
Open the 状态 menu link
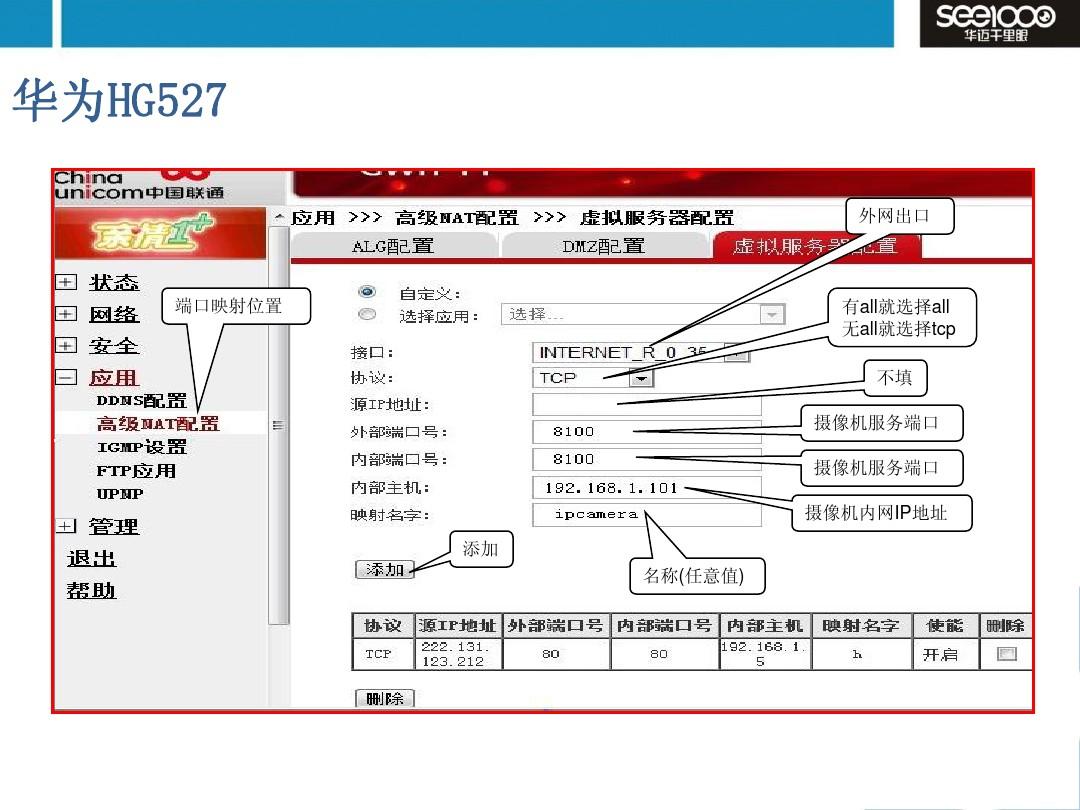click(x=114, y=282)
